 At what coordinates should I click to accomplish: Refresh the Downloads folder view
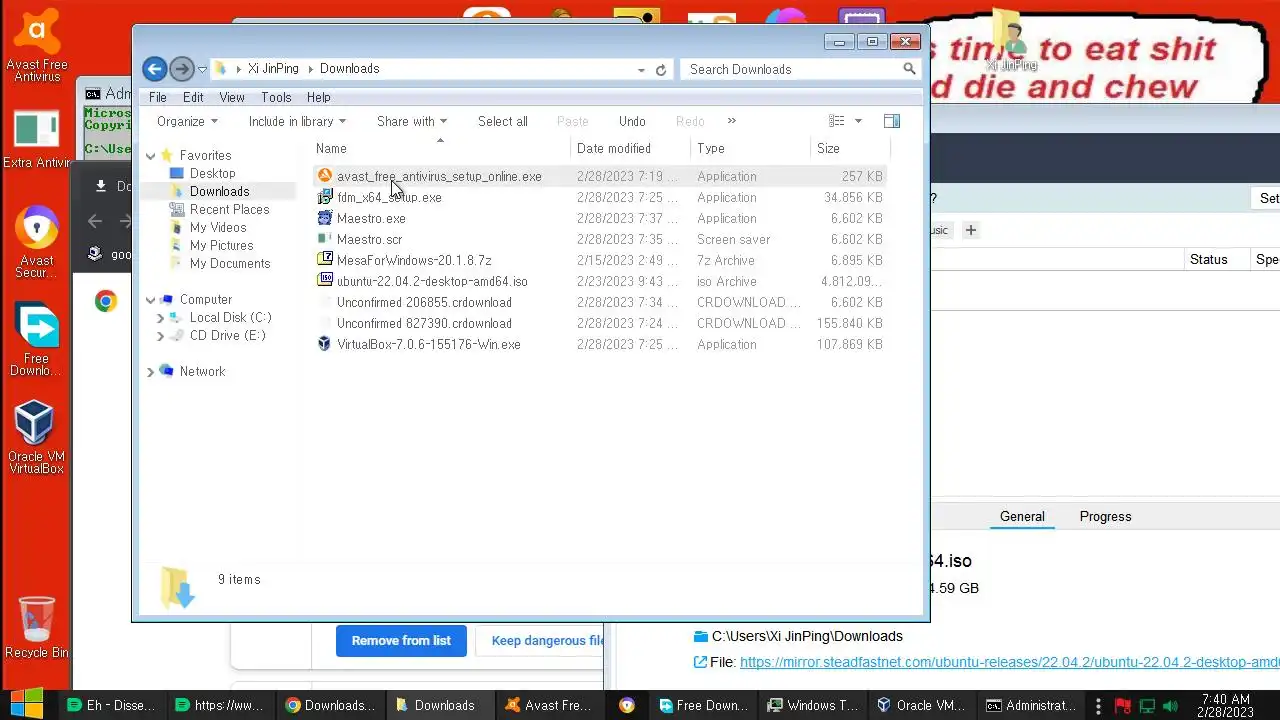[x=661, y=70]
